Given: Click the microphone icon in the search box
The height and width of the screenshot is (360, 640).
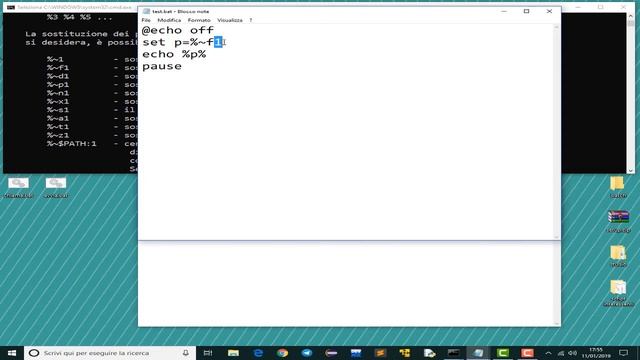Looking at the screenshot, I should [186, 353].
